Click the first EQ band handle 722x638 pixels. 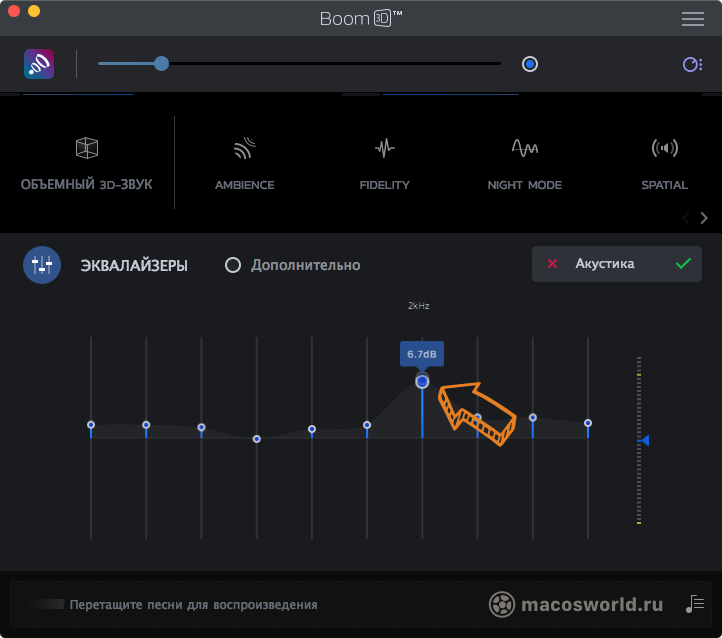(91, 424)
